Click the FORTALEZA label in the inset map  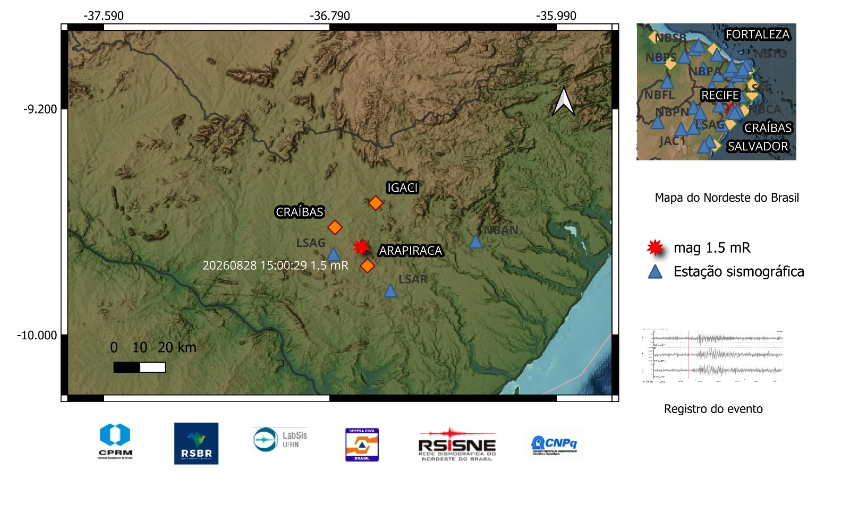point(757,34)
